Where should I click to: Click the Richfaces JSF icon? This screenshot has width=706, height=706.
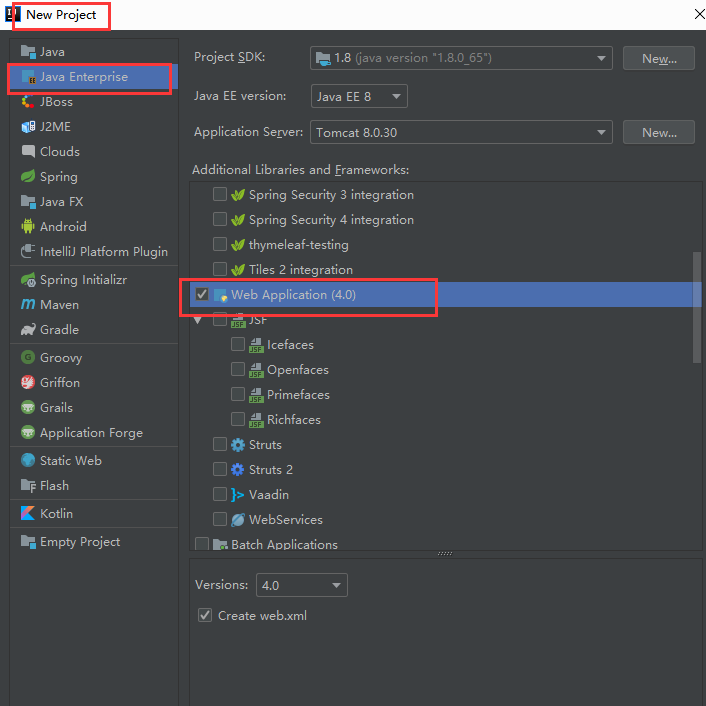click(x=256, y=420)
